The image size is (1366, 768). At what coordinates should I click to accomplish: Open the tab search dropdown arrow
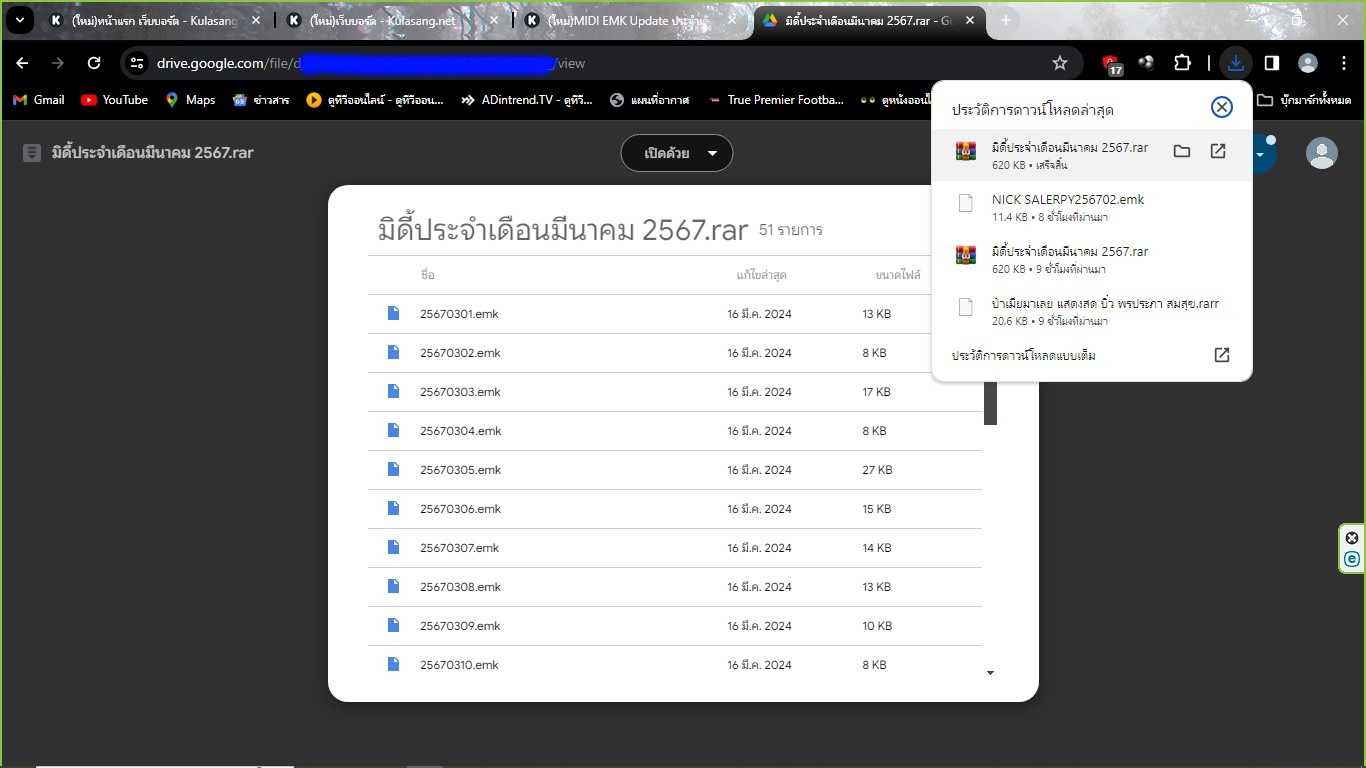pos(19,20)
